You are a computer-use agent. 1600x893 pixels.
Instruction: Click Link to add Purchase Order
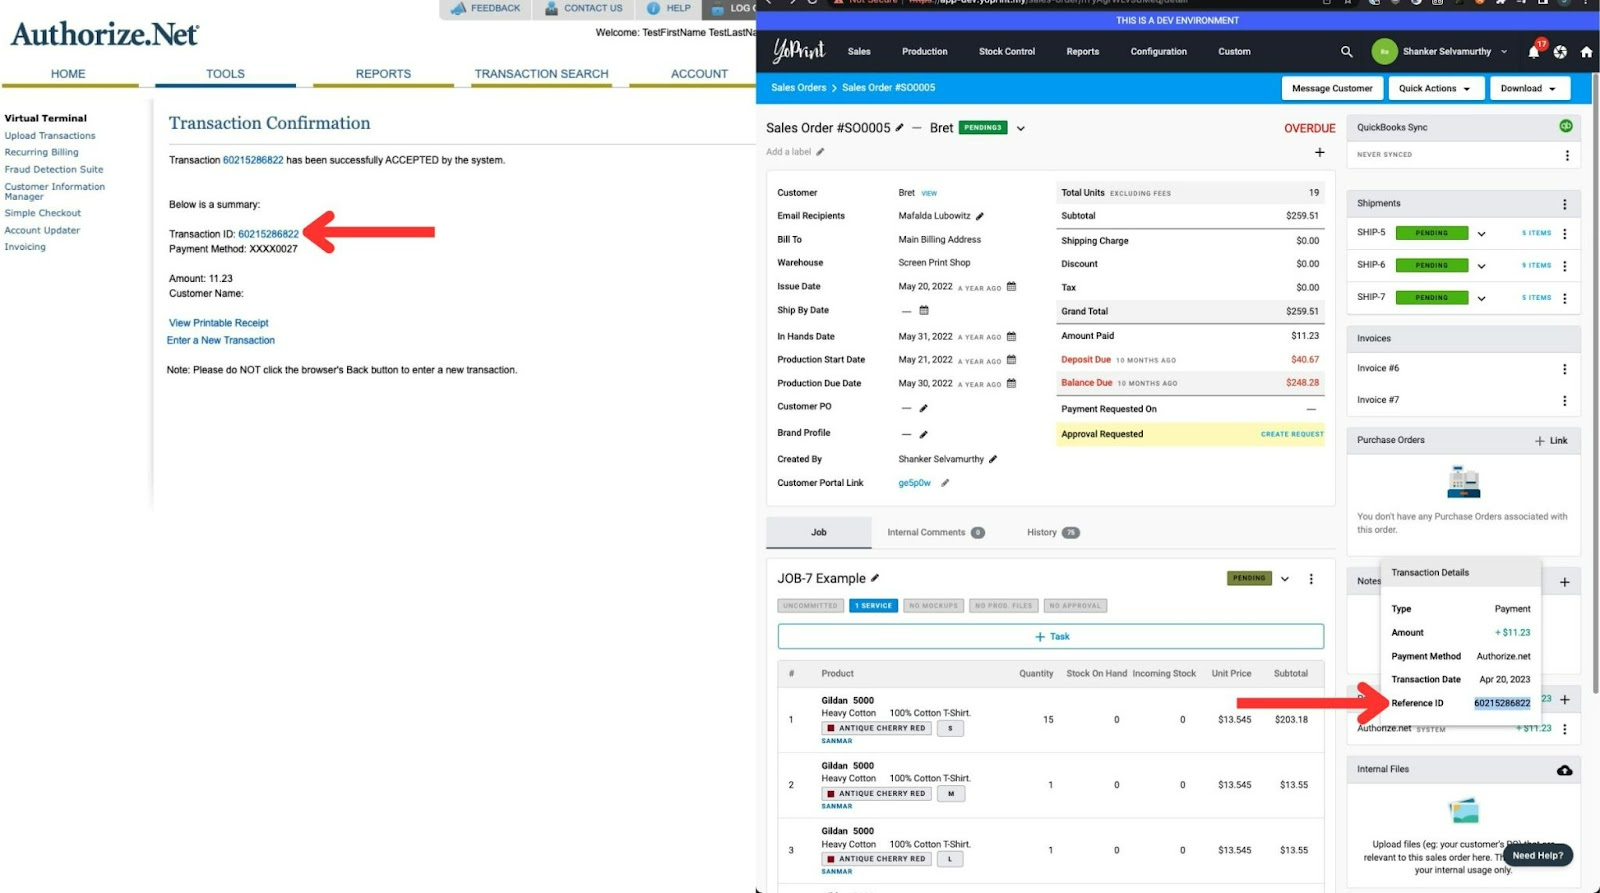tap(1551, 441)
